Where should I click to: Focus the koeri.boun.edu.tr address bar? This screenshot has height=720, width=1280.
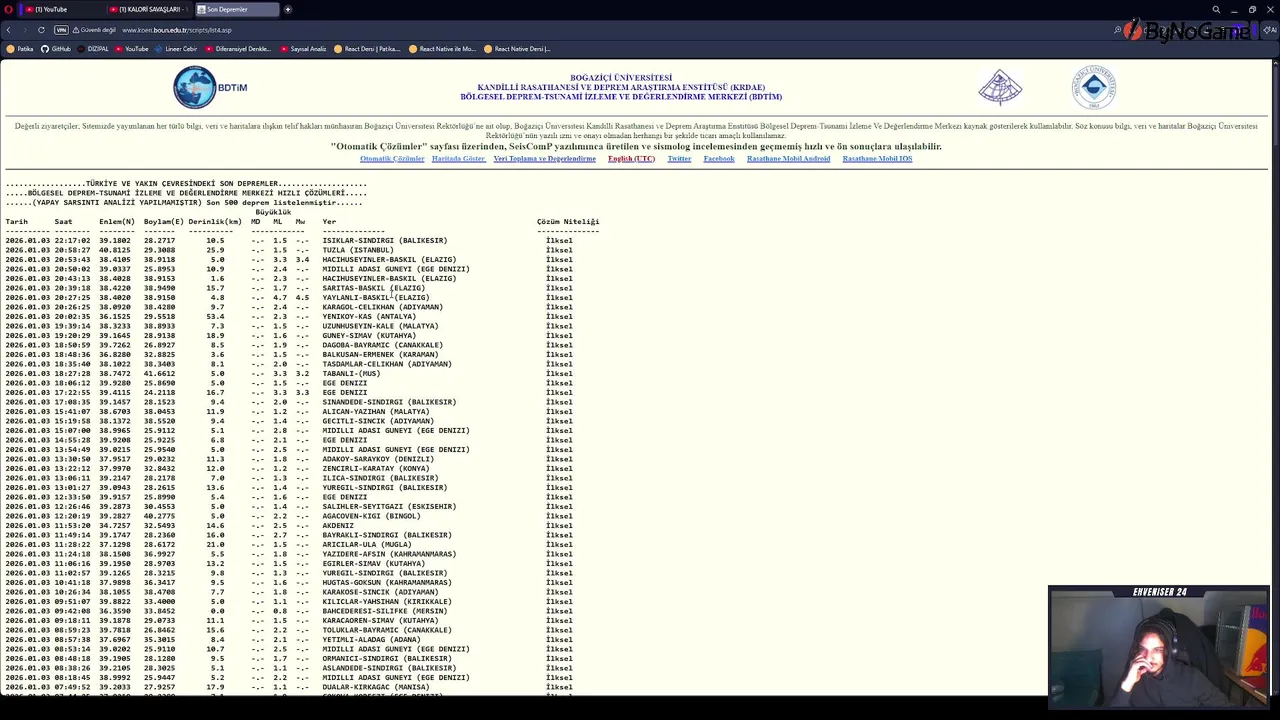point(176,30)
